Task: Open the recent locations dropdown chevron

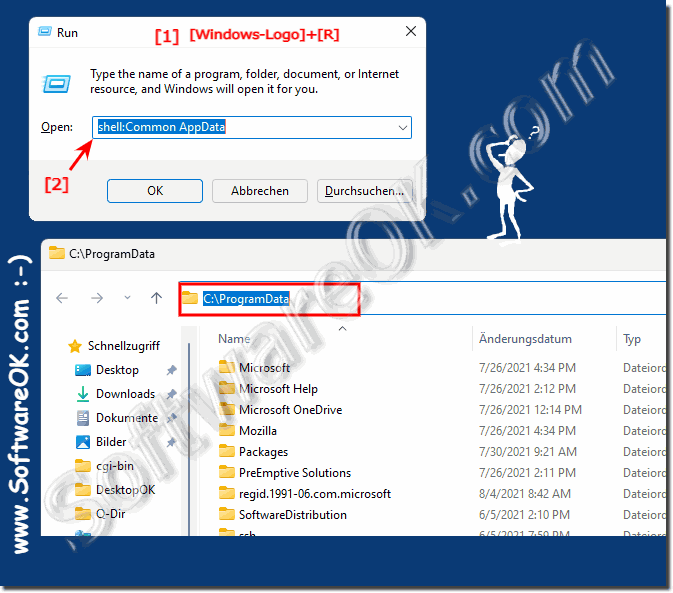Action: coord(127,297)
